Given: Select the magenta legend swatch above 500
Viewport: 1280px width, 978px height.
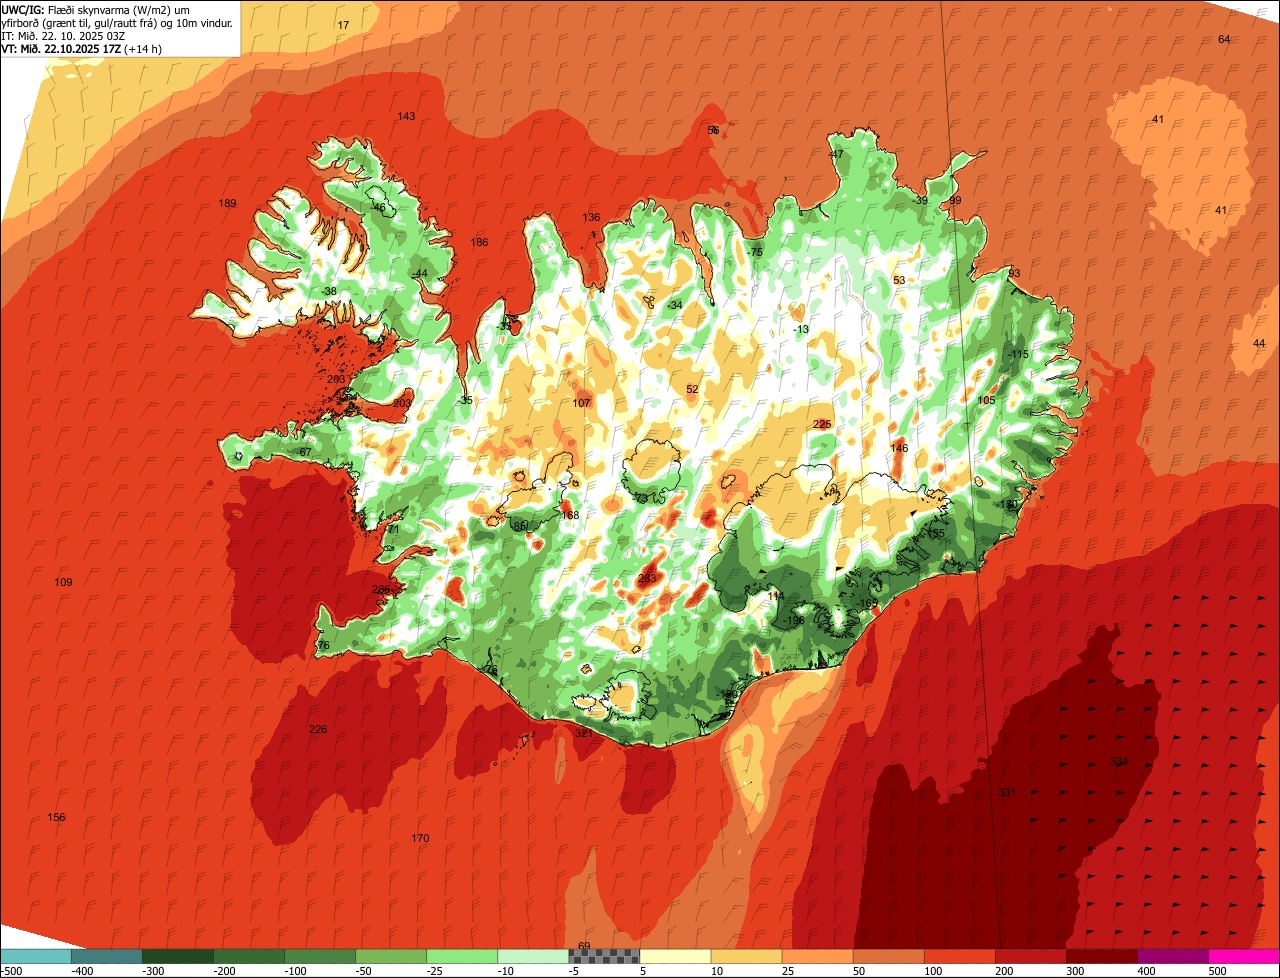Looking at the screenshot, I should (x=1243, y=956).
